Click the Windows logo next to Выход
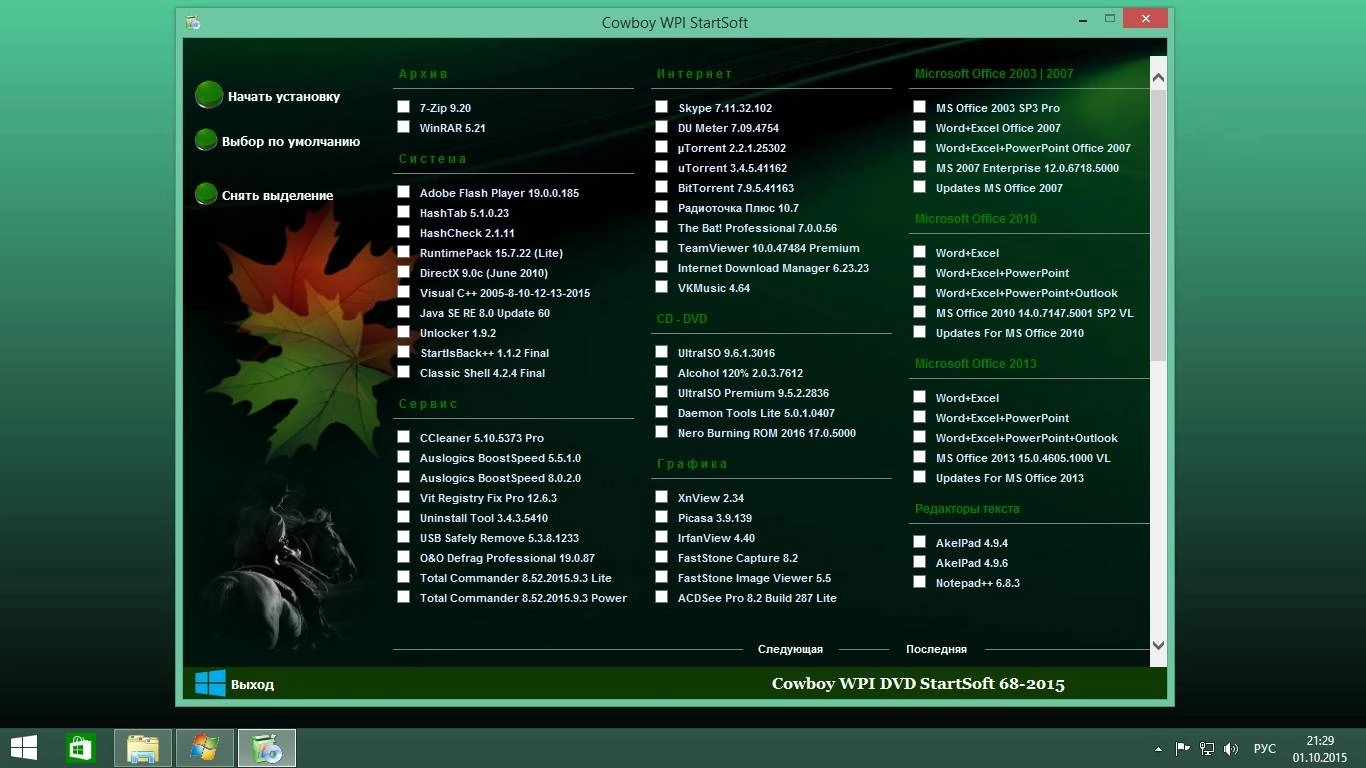This screenshot has width=1366, height=768. (210, 684)
